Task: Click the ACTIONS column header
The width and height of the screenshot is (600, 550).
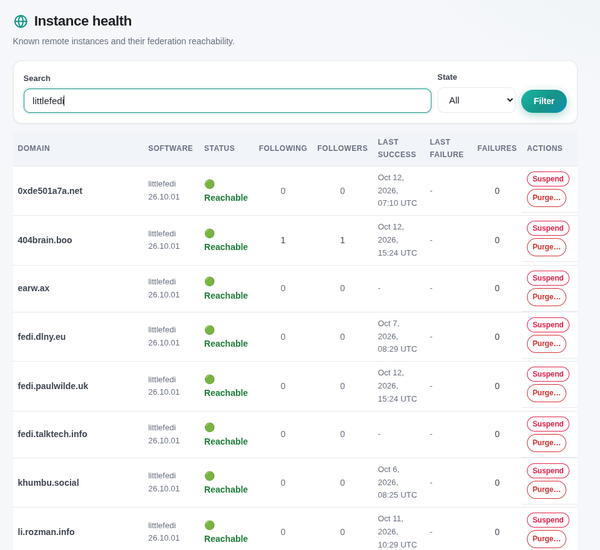Action: coord(545,148)
